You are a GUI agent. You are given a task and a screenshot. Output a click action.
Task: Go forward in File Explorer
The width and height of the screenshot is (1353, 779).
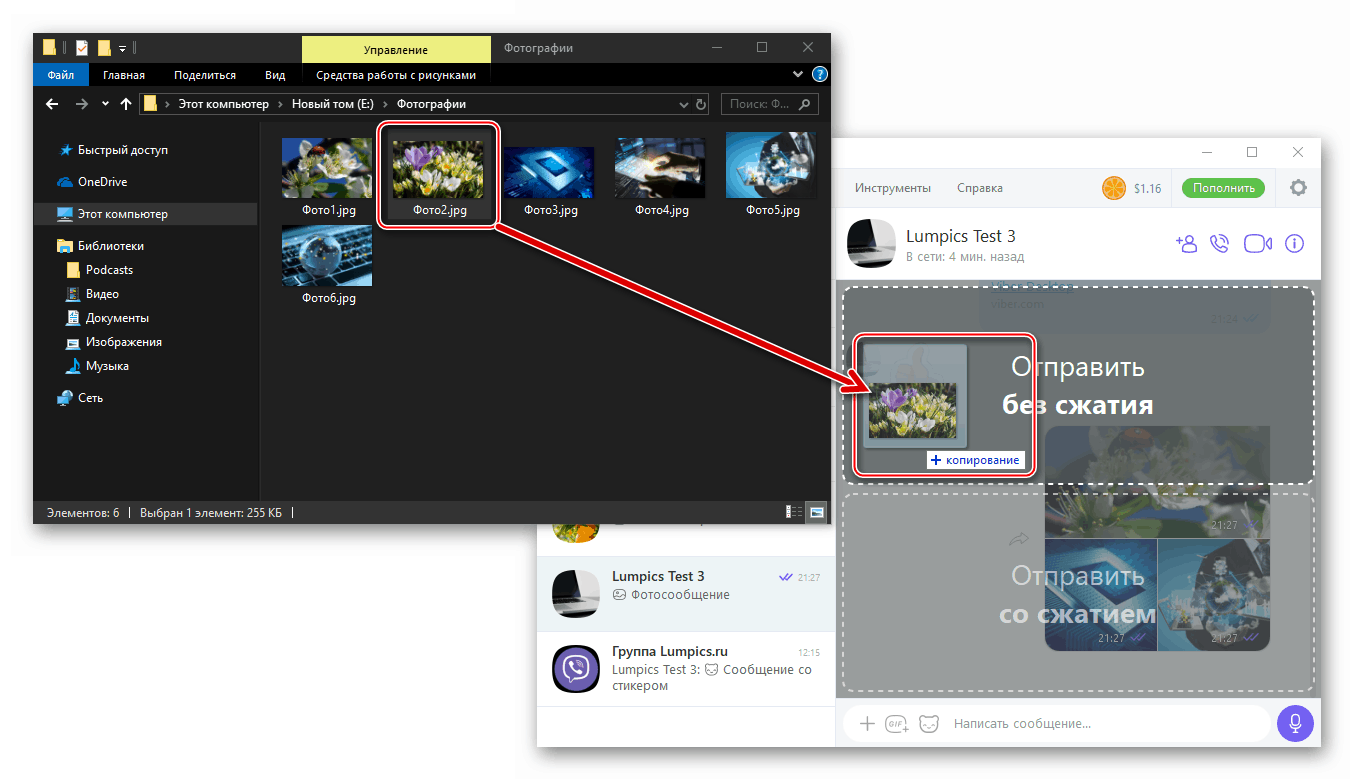[x=82, y=104]
